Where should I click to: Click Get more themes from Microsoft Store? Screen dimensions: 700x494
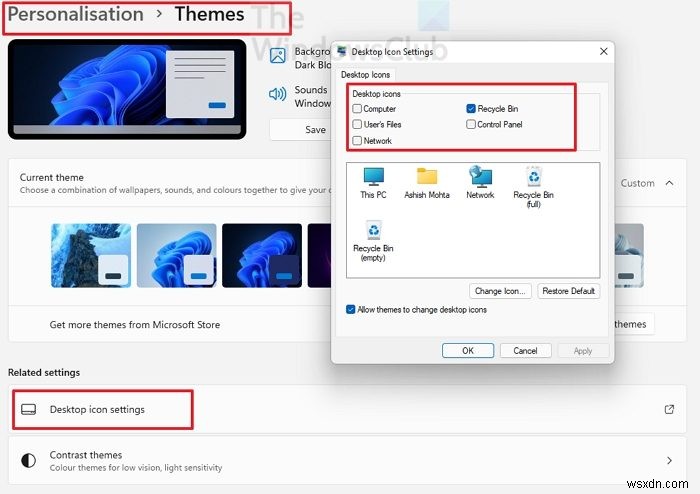134,324
